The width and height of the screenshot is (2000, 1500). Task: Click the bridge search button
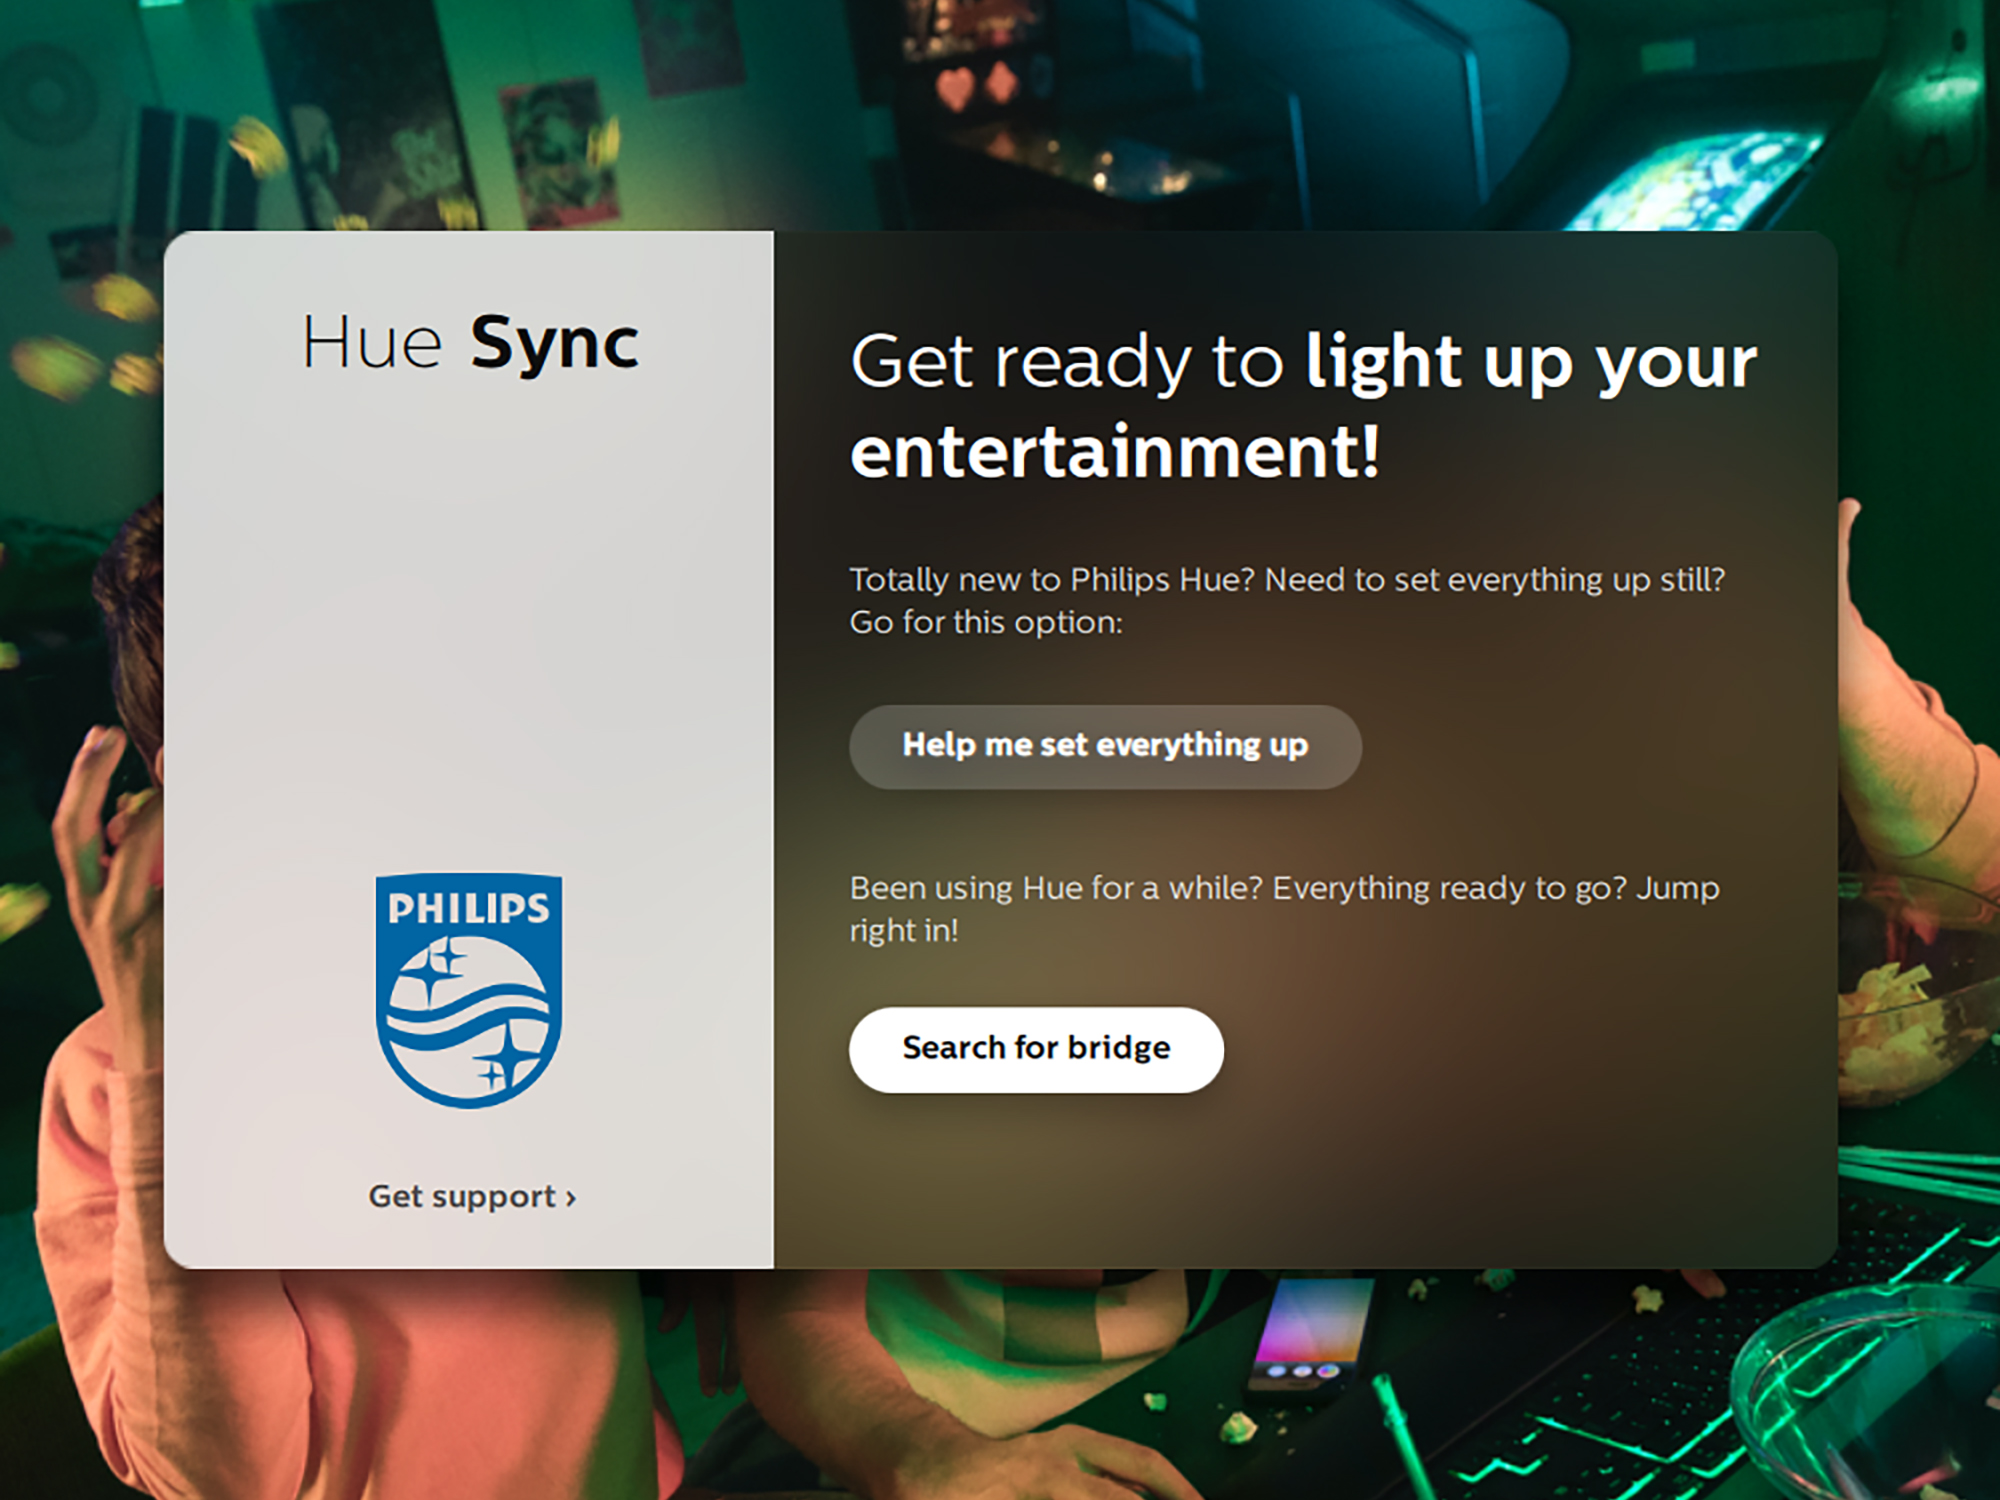(1035, 1048)
